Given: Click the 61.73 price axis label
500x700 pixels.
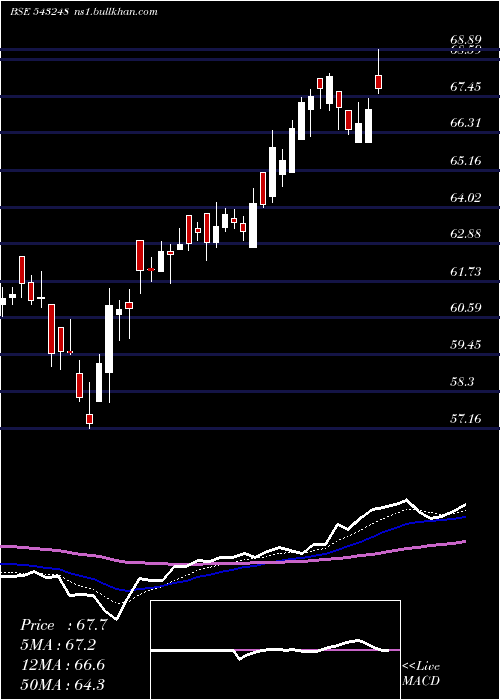Looking at the screenshot, I should (x=466, y=271).
